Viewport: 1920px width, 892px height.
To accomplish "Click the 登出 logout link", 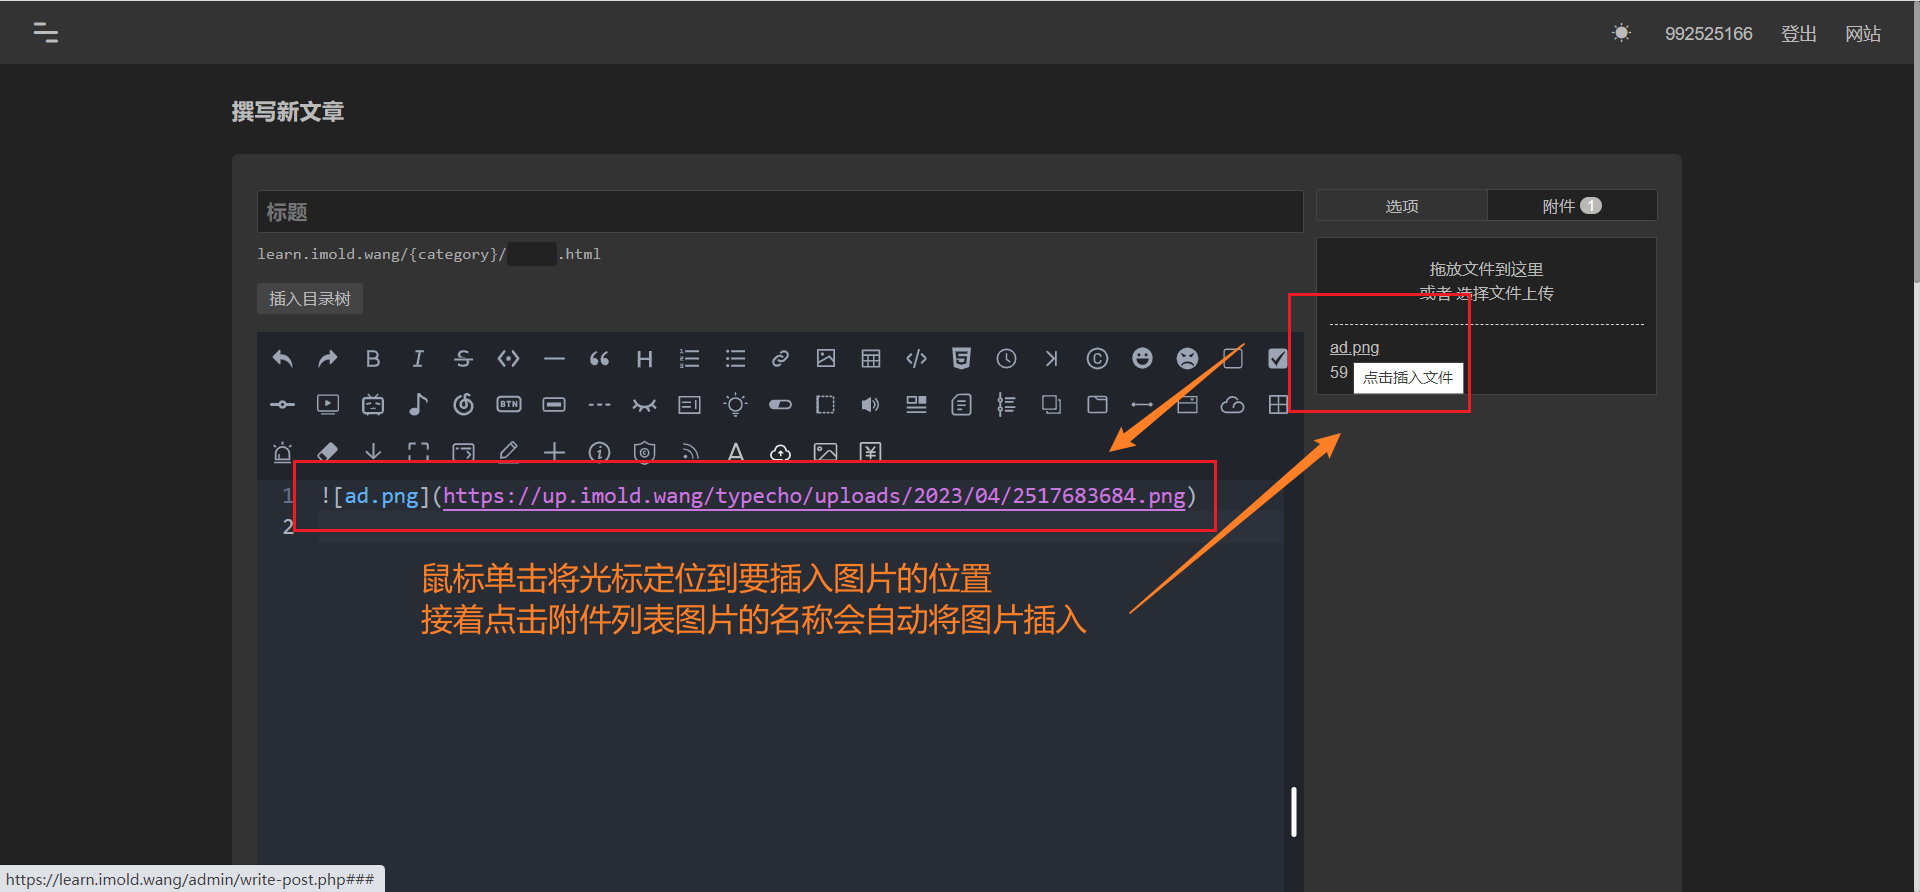I will click(1798, 34).
